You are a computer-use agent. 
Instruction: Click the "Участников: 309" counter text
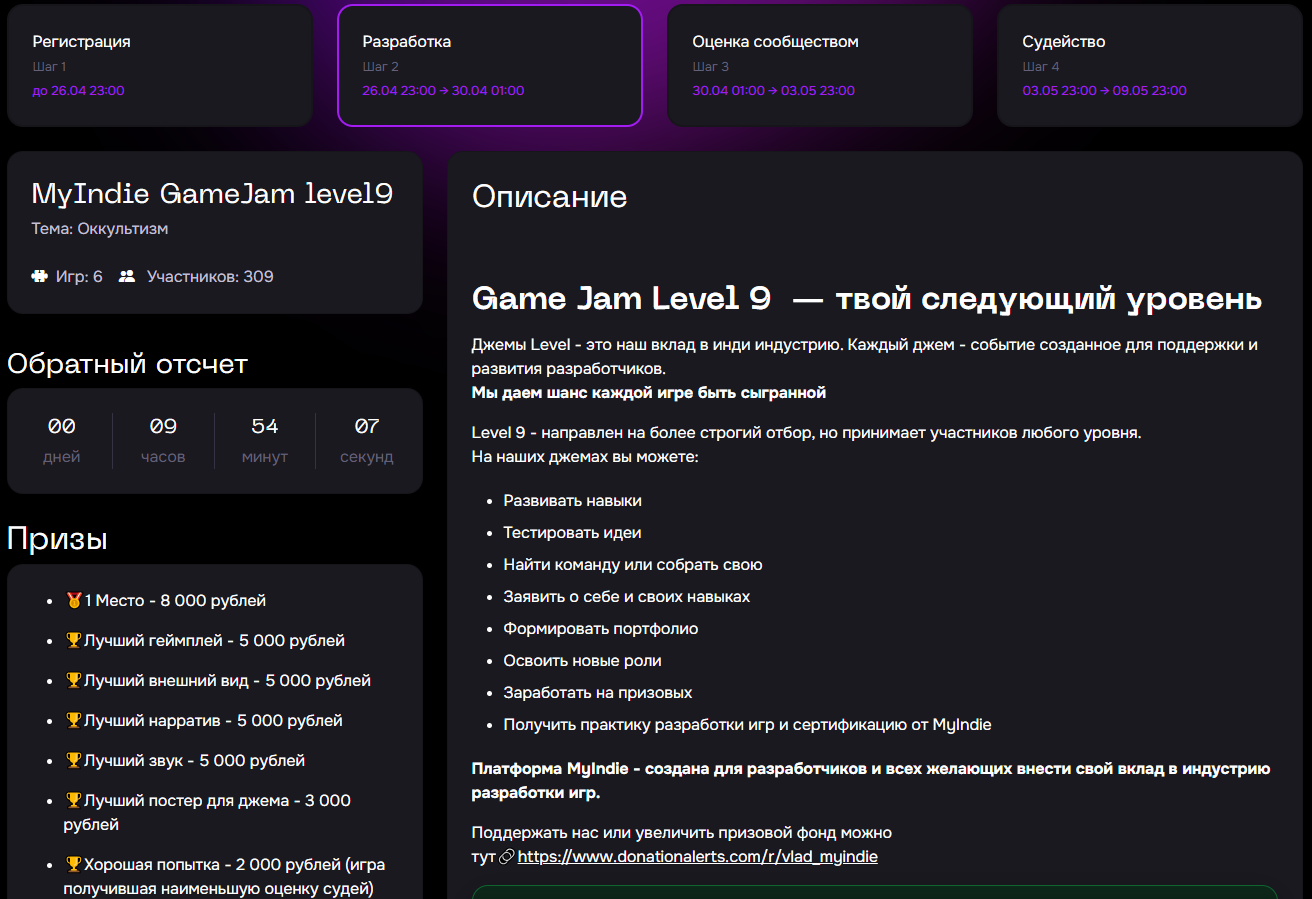tap(210, 276)
